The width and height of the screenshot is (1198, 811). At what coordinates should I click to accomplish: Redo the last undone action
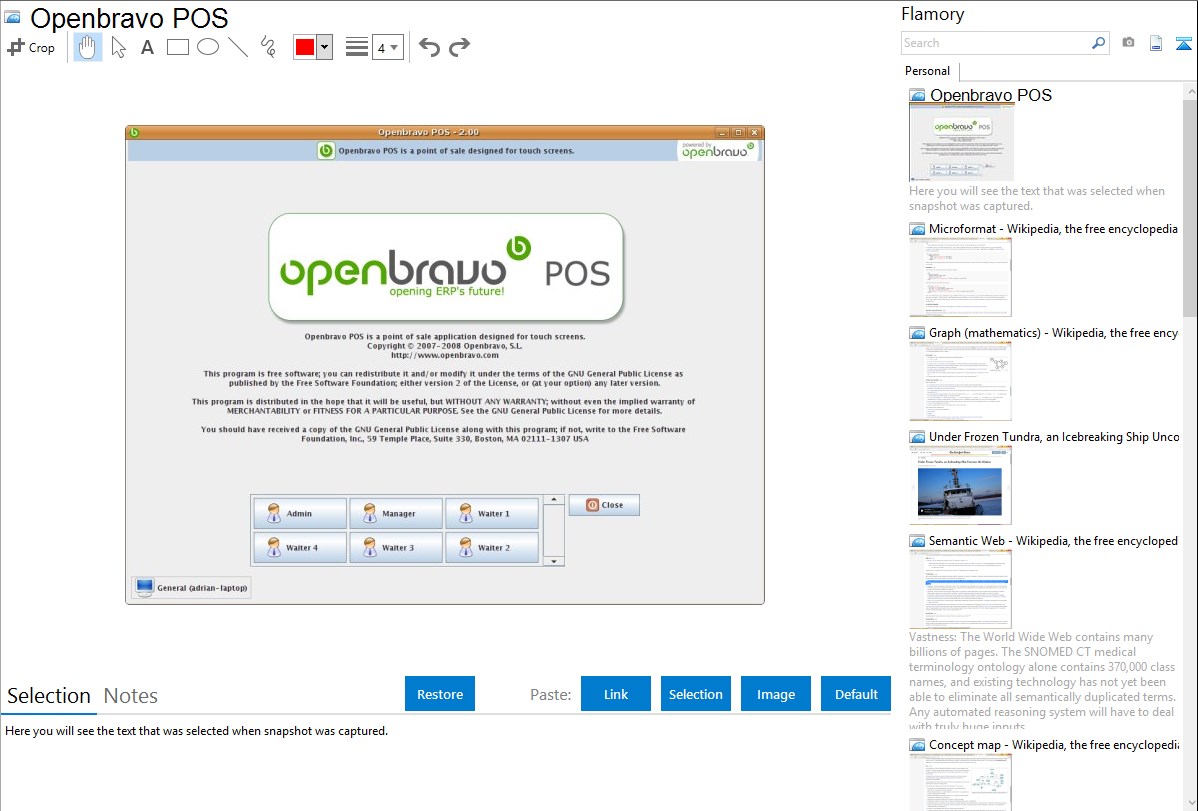coord(459,47)
